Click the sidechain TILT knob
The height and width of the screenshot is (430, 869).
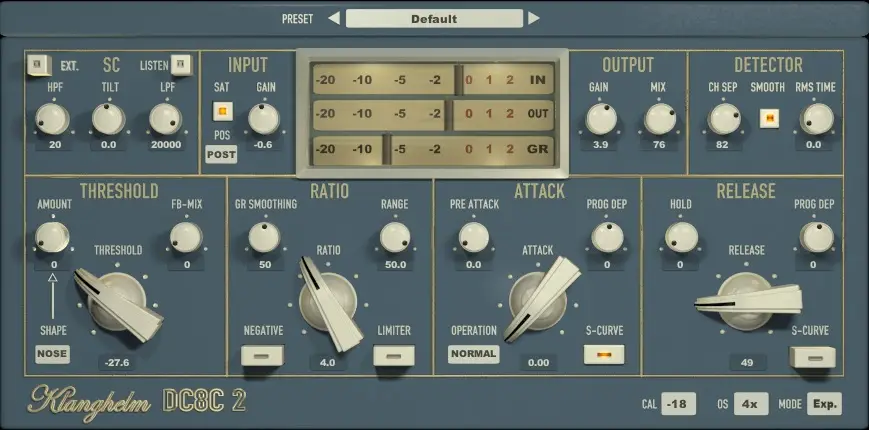109,119
